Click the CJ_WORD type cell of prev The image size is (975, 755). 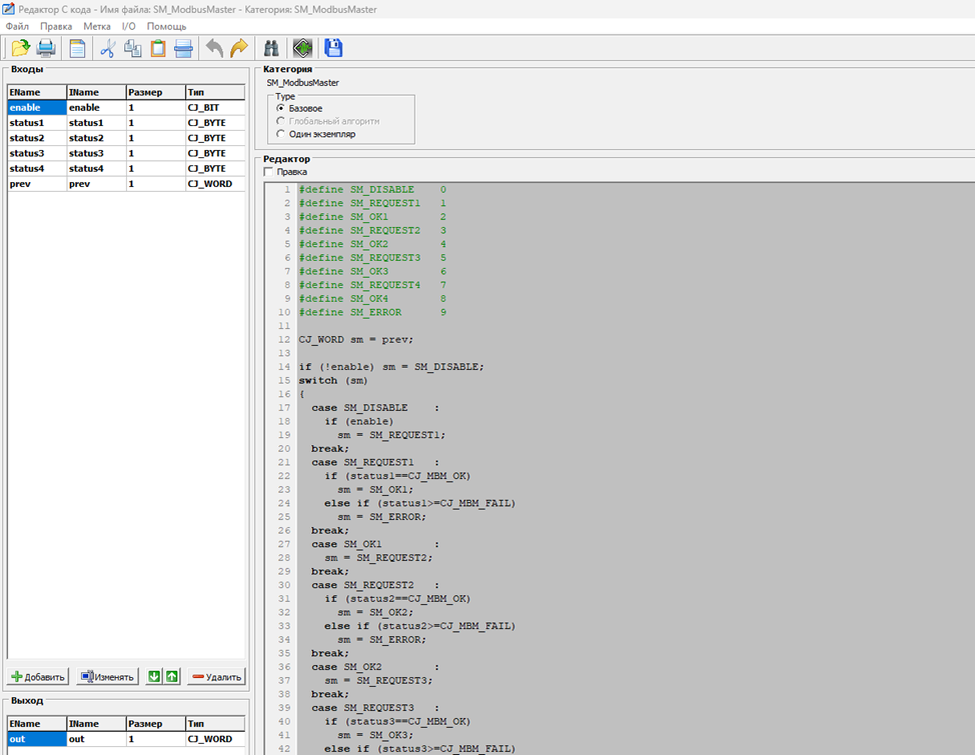point(215,183)
